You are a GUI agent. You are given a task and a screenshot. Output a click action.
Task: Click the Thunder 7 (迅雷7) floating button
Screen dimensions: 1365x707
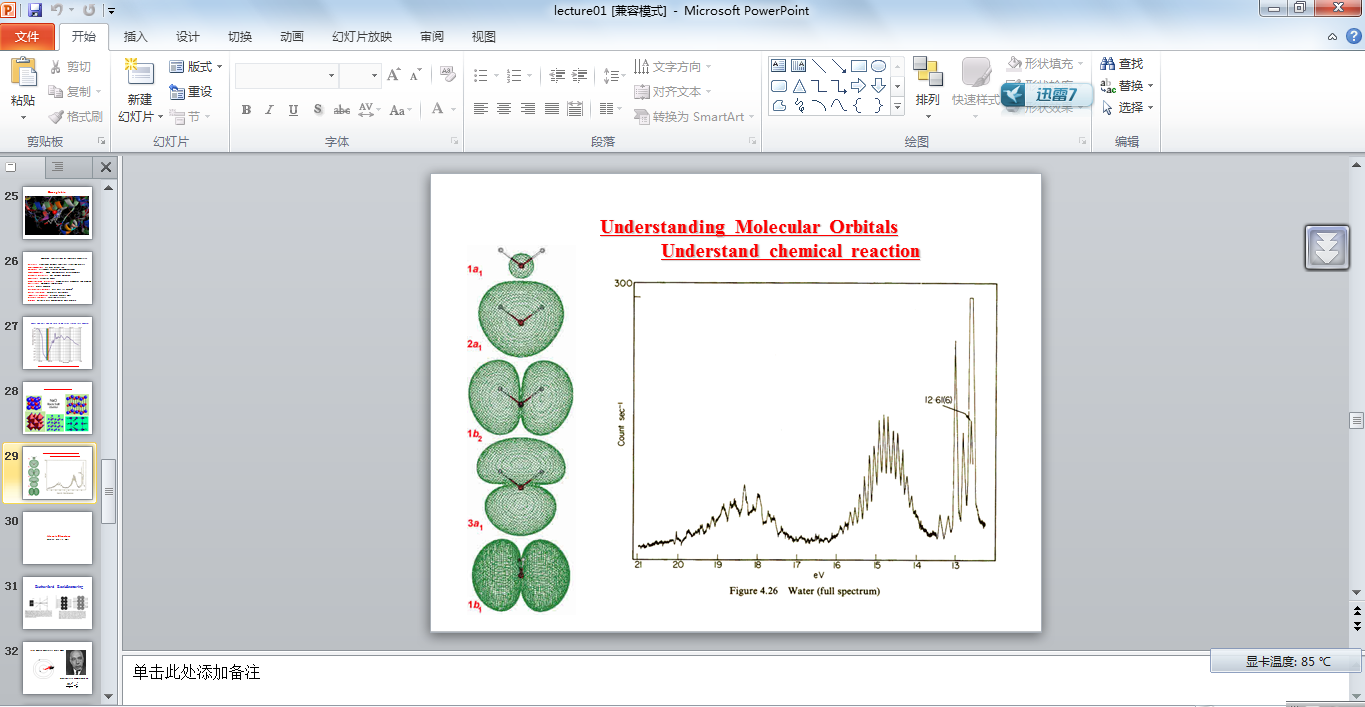pyautogui.click(x=1046, y=95)
